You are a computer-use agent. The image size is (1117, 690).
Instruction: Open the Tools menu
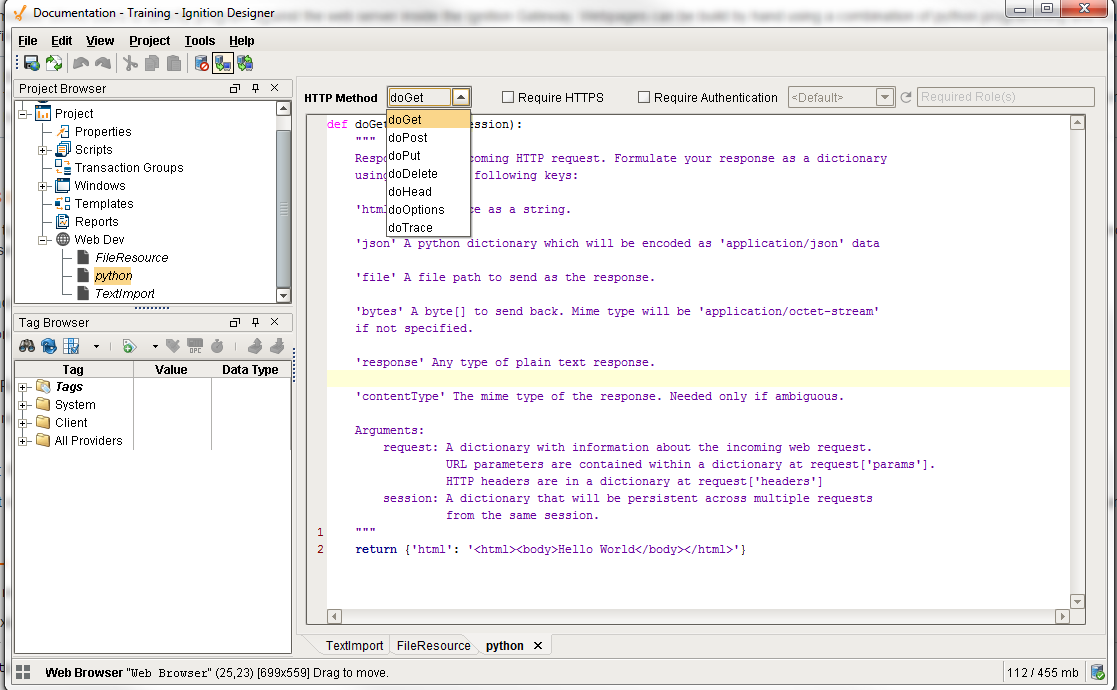click(x=199, y=41)
